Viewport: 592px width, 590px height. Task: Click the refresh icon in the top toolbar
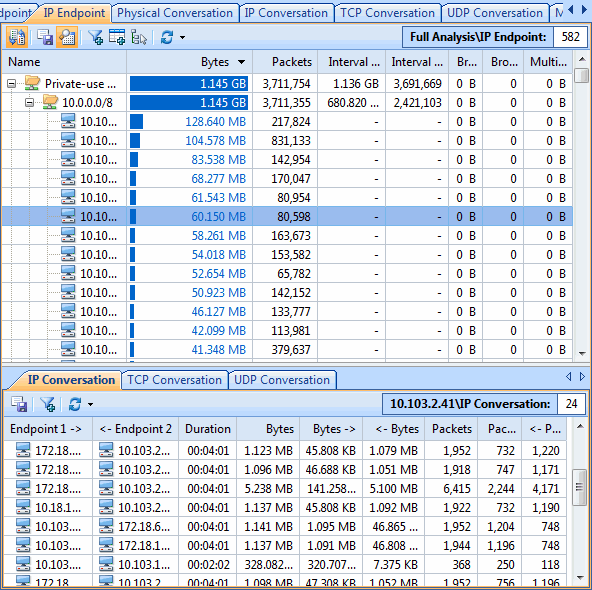(166, 37)
